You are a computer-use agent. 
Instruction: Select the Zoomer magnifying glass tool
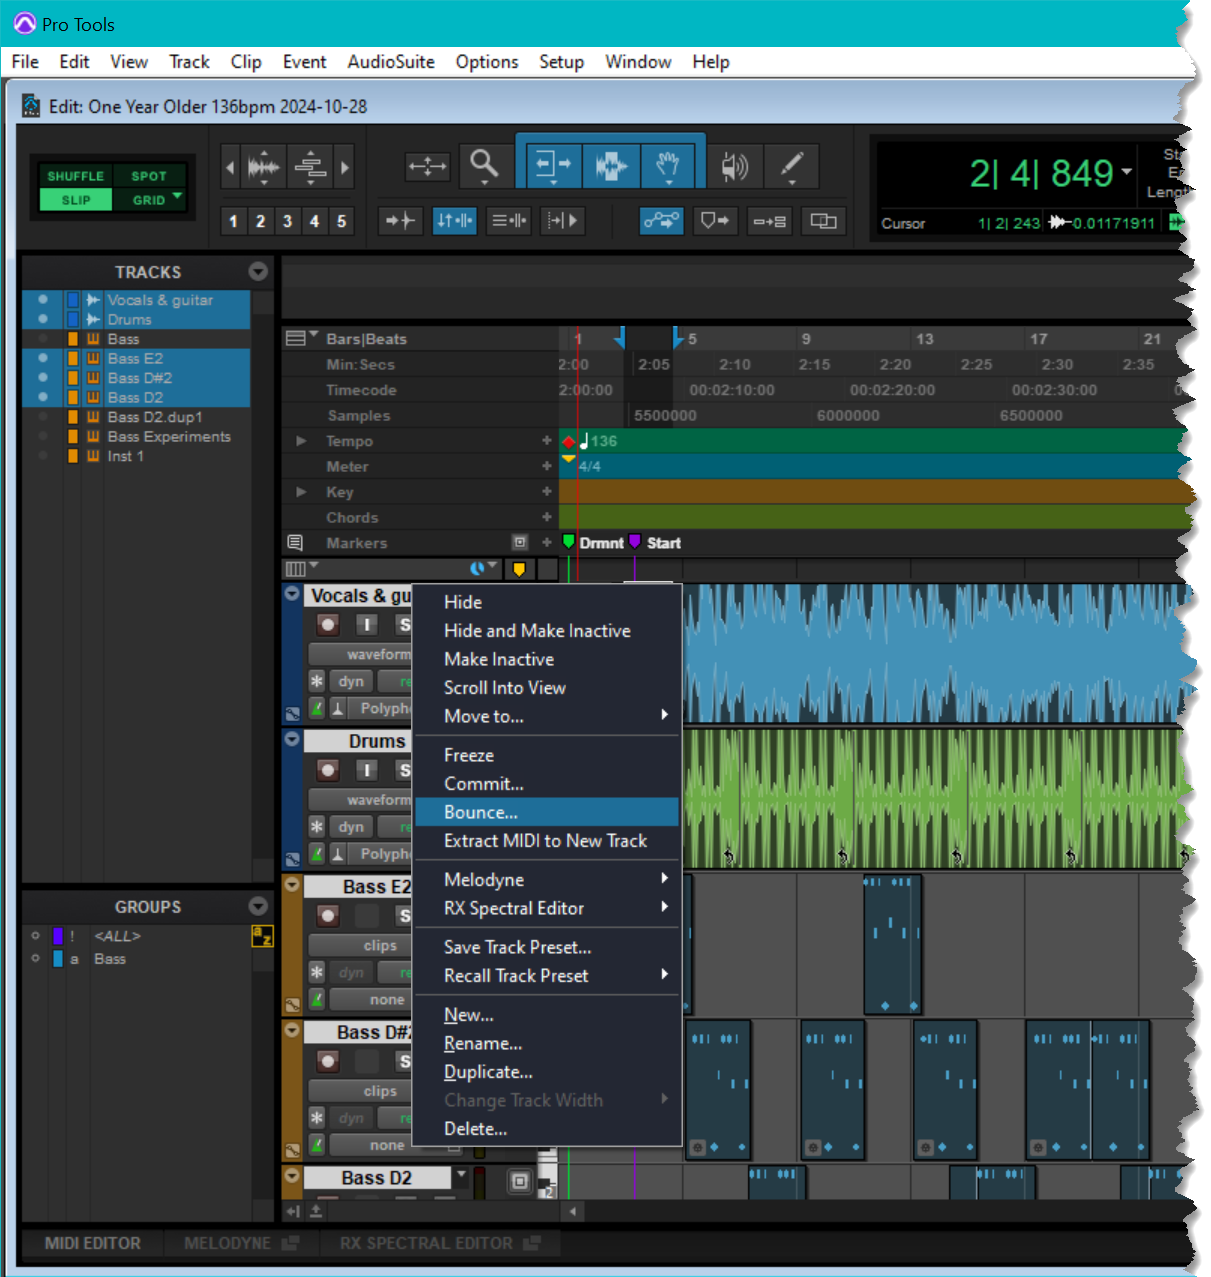tap(484, 163)
